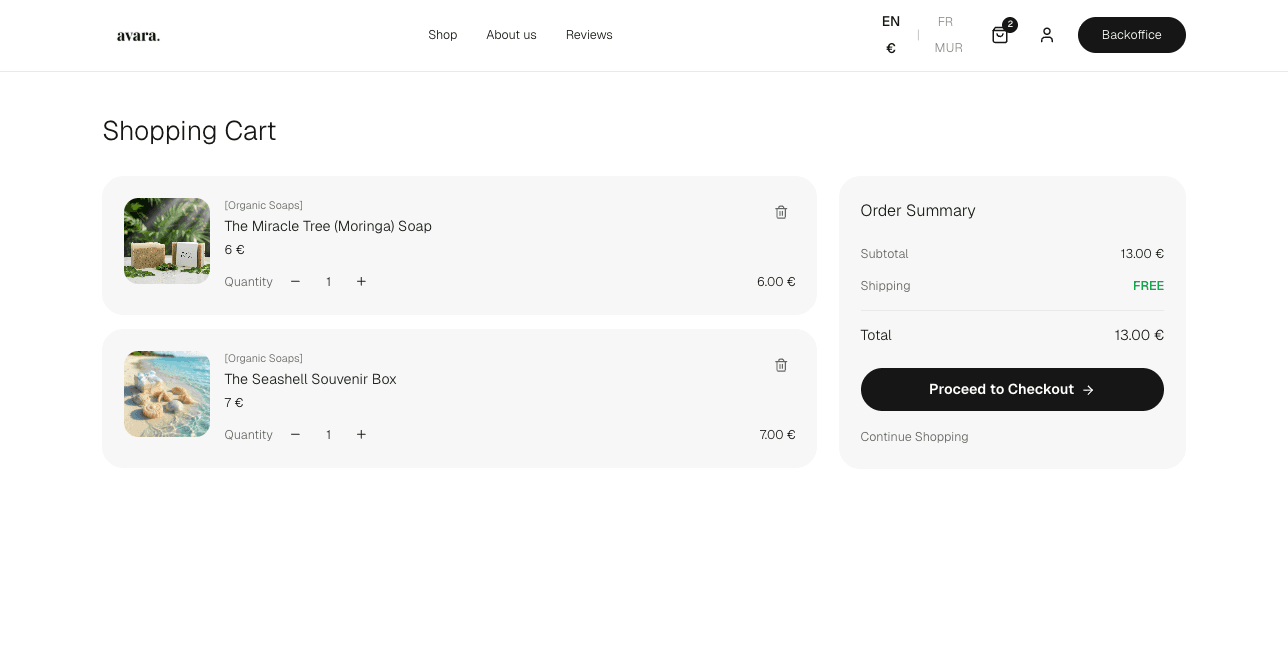The height and width of the screenshot is (646, 1288).
Task: Decrease Moringa Soap quantity with minus icon
Action: point(295,281)
